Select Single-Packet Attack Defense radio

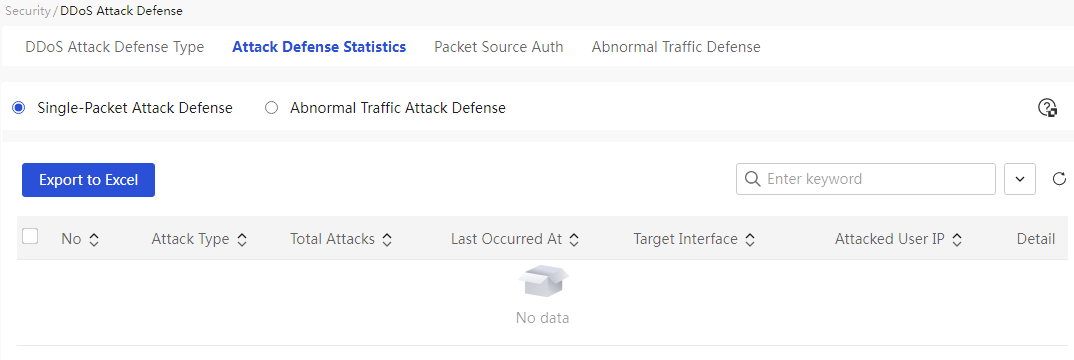19,107
